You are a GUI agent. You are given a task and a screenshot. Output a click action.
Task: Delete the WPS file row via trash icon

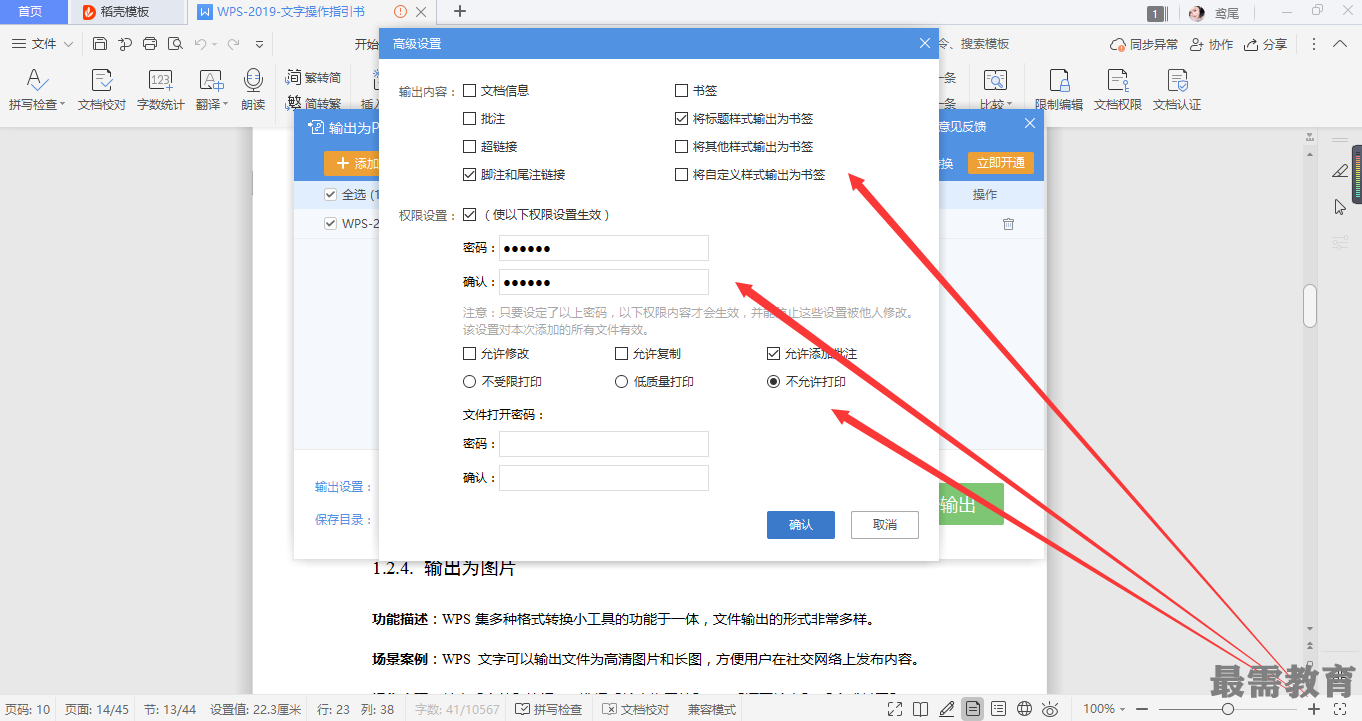(1008, 224)
